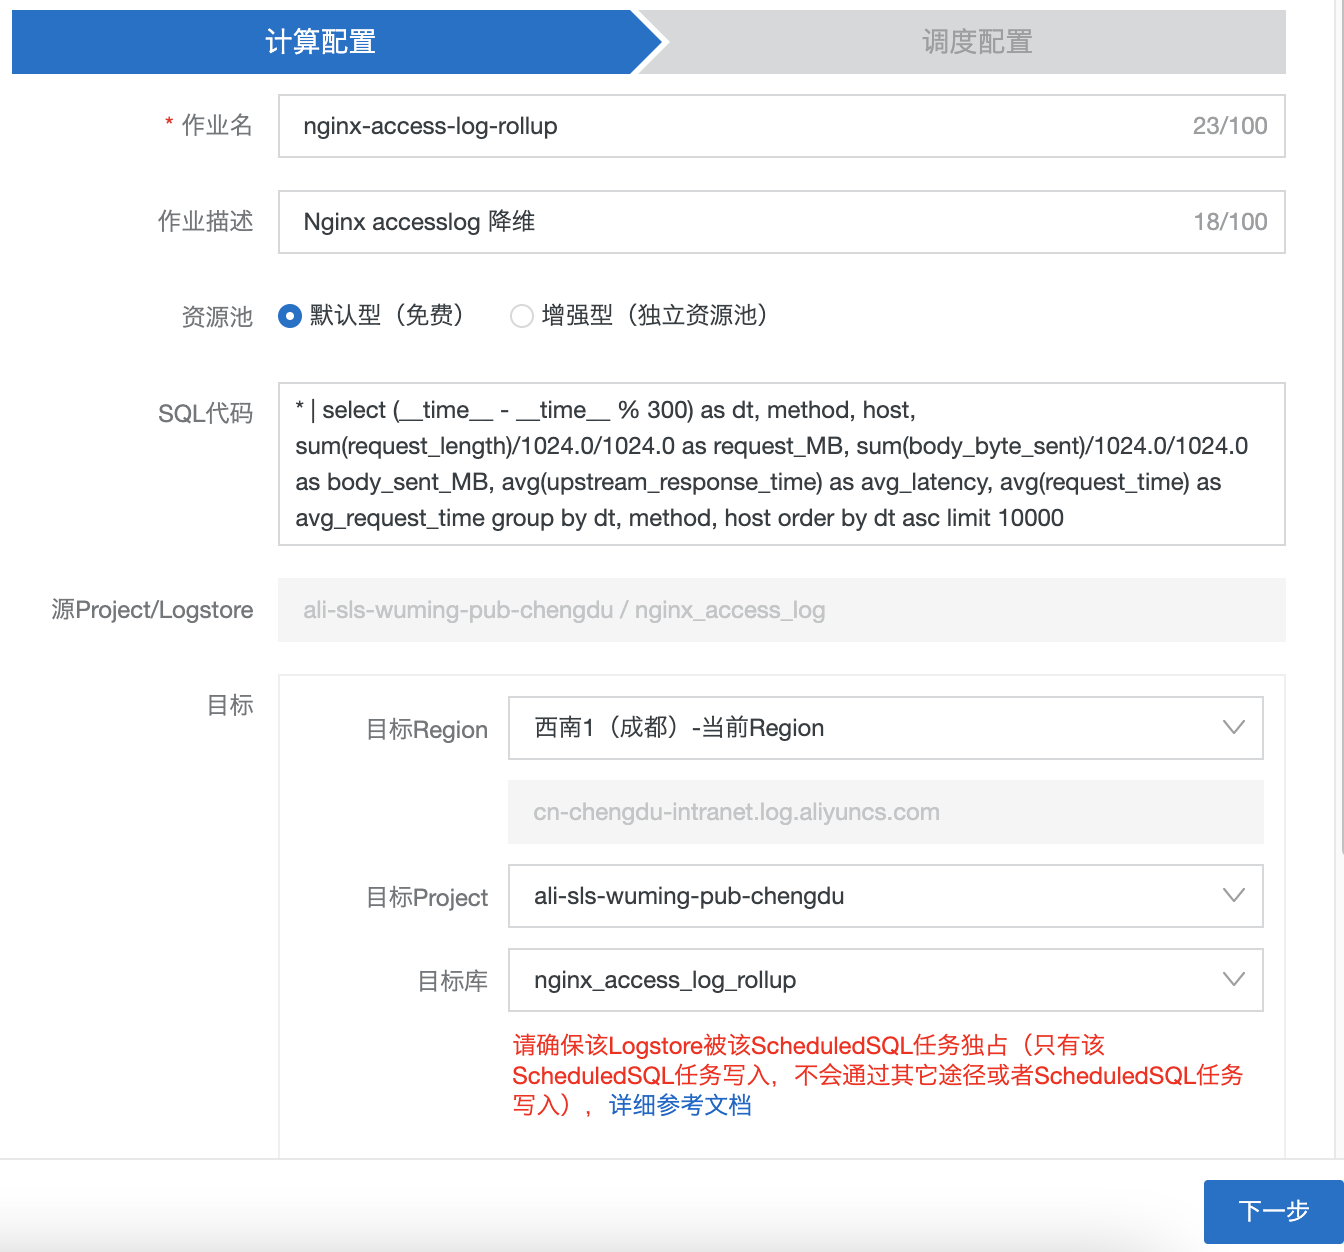Screen dimensions: 1344x1252
Task: Switch to the 计算配置 step tab
Action: 321,42
